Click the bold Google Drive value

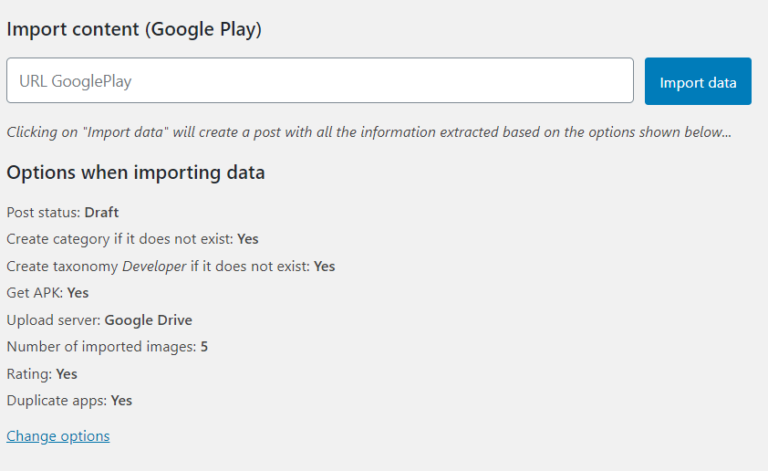[148, 320]
